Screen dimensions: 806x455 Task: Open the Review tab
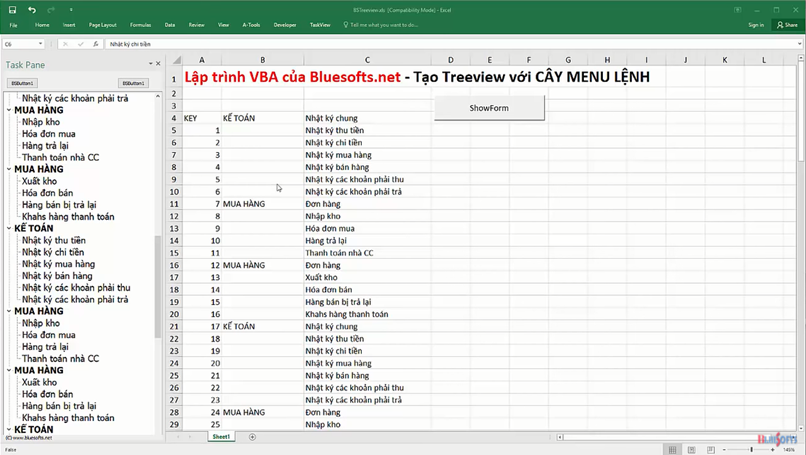(x=196, y=25)
